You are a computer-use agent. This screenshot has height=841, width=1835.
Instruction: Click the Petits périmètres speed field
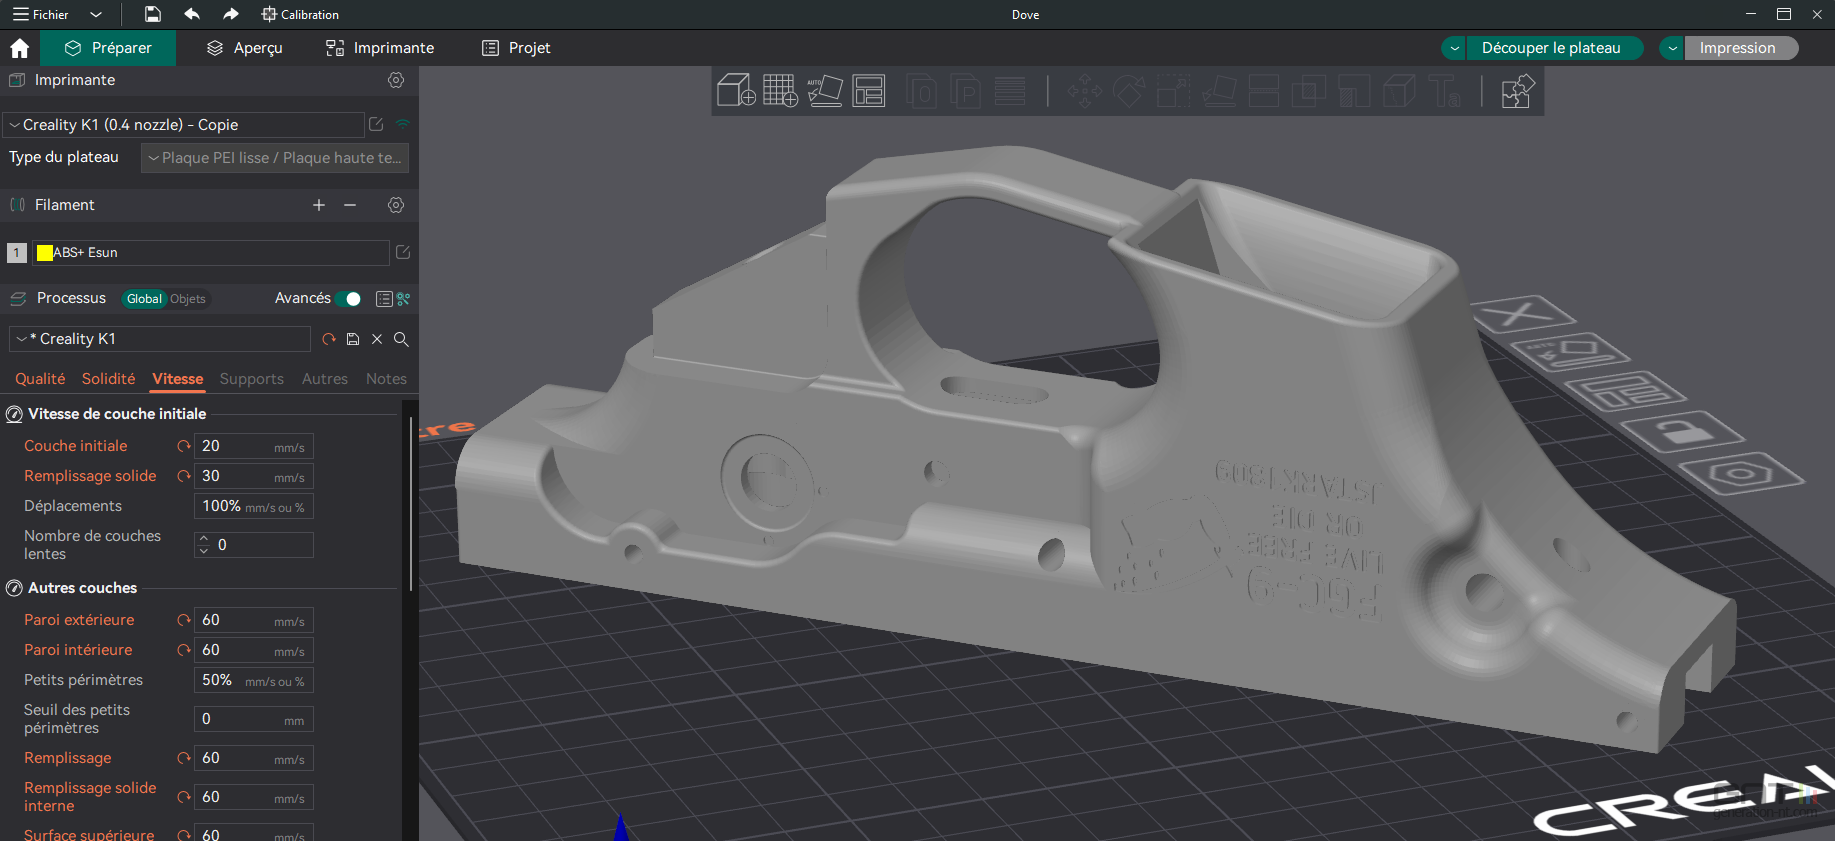coord(254,680)
